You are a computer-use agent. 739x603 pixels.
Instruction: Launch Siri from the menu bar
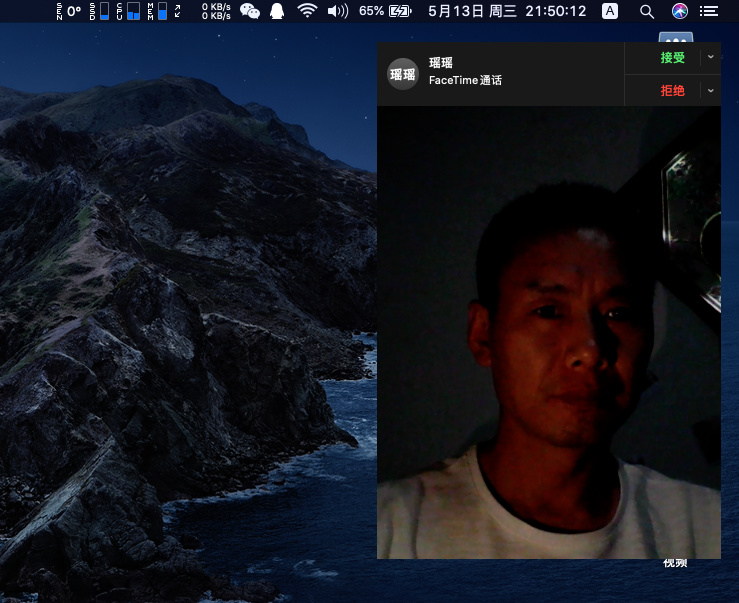click(679, 11)
